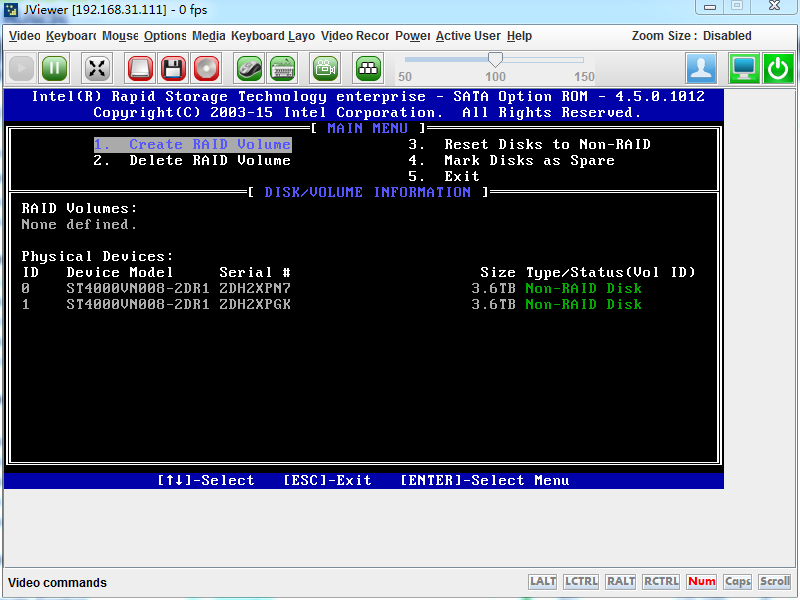
Task: Toggle full screen mode icon
Action: pyautogui.click(x=97, y=68)
